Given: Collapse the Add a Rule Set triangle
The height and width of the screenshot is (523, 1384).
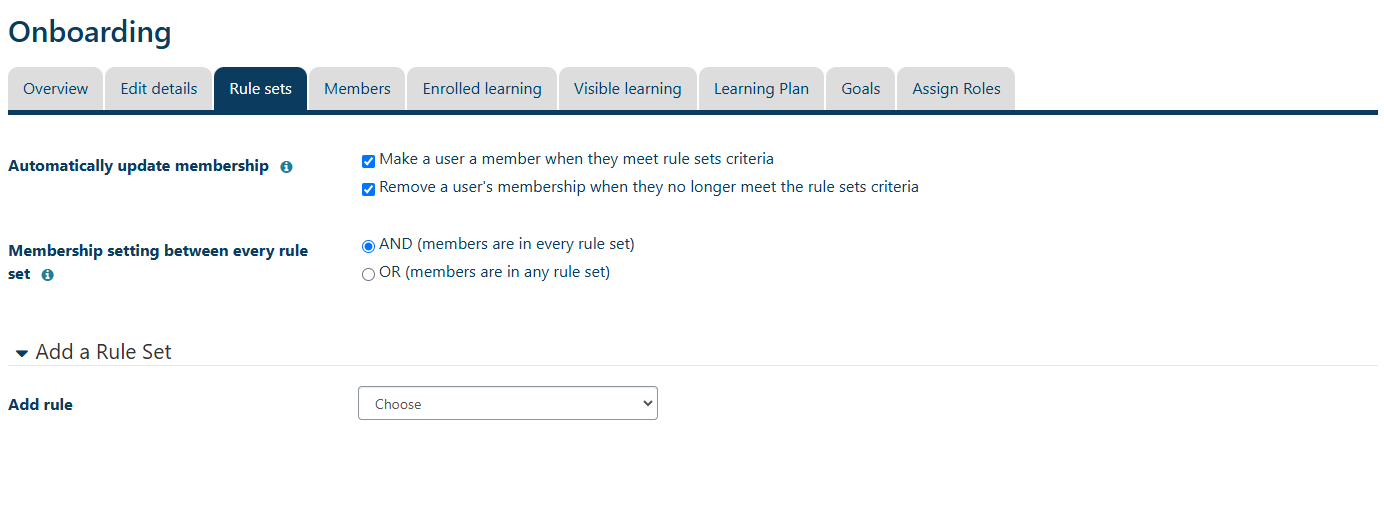Looking at the screenshot, I should [x=22, y=353].
